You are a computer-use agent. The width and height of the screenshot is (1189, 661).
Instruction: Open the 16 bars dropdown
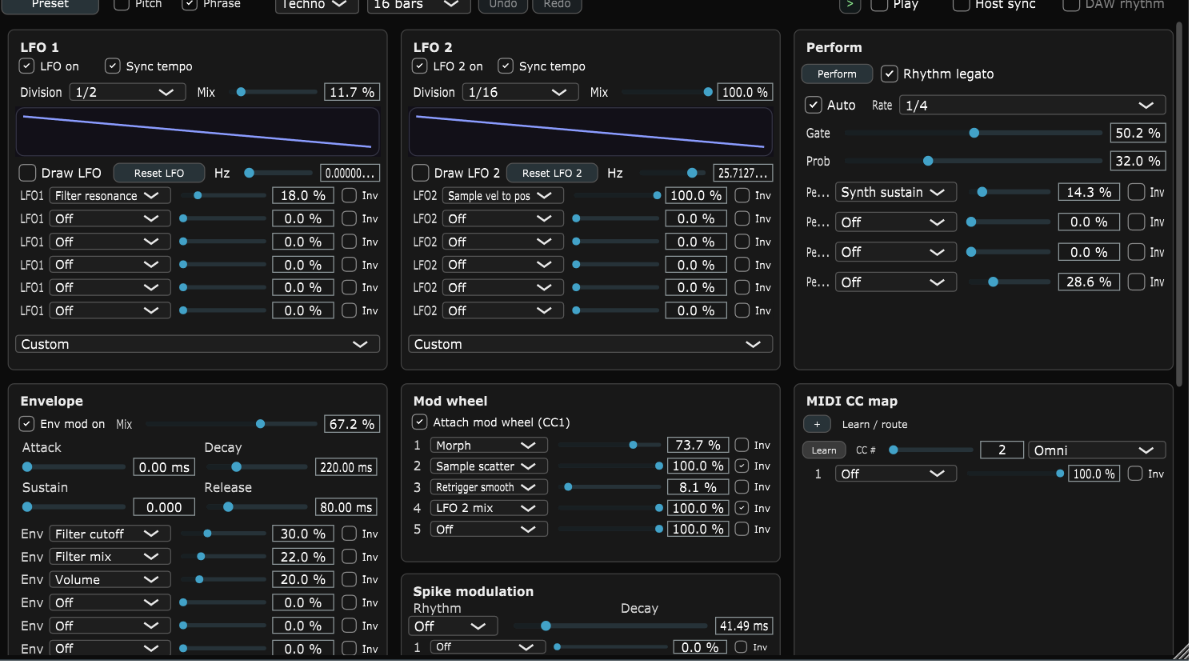click(418, 5)
